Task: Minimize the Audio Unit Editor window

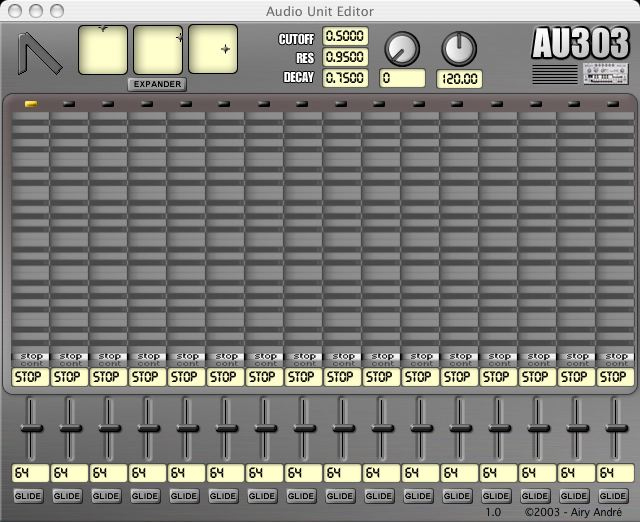Action: pos(36,11)
